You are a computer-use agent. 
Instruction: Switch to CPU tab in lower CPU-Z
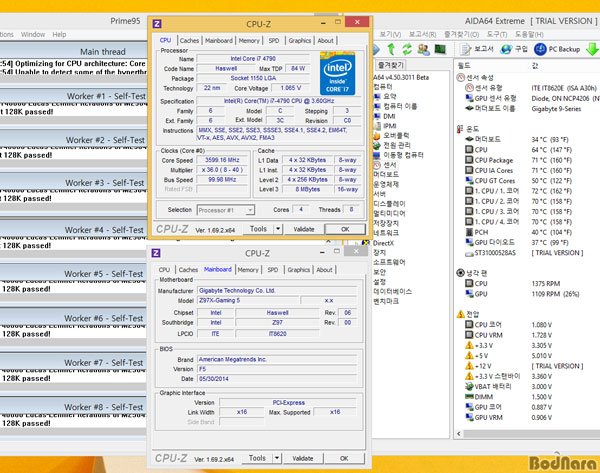(x=164, y=270)
